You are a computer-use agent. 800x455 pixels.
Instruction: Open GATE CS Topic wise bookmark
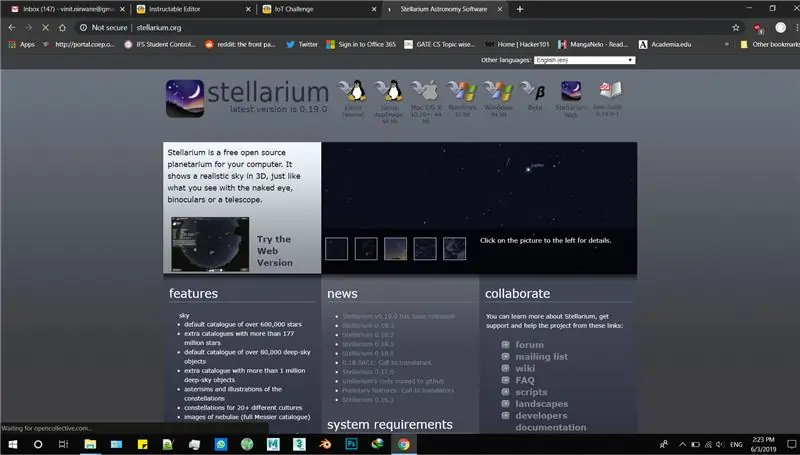point(439,44)
